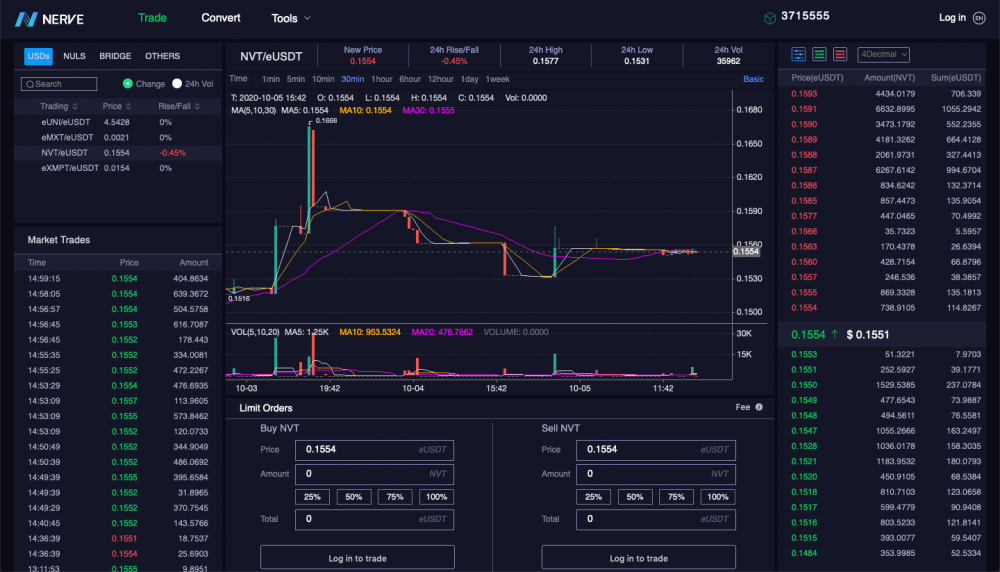This screenshot has width=1000, height=572.
Task: Click the Fee info icon
Action: 759,407
